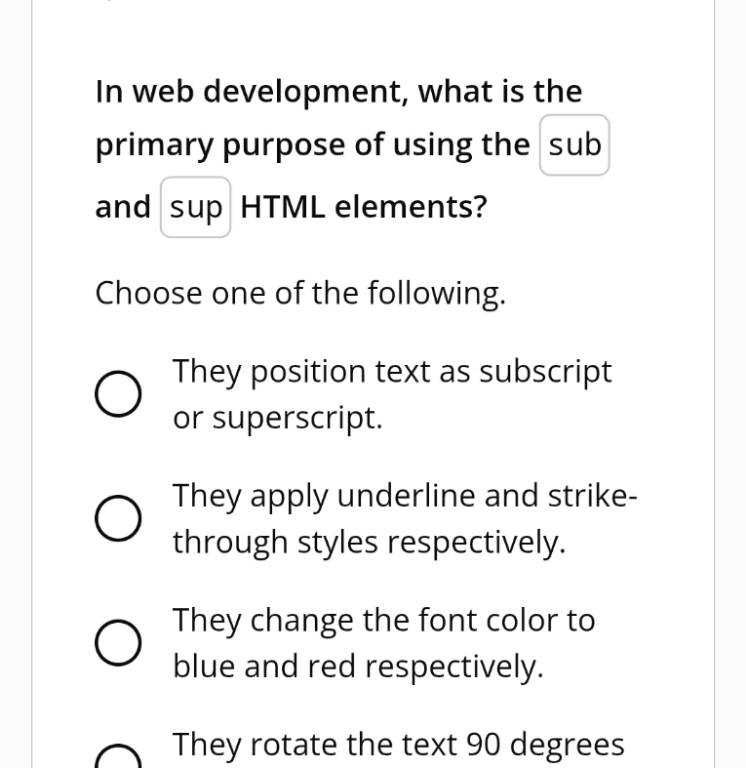
Task: Click the 'sup' inline code tag
Action: tap(195, 207)
